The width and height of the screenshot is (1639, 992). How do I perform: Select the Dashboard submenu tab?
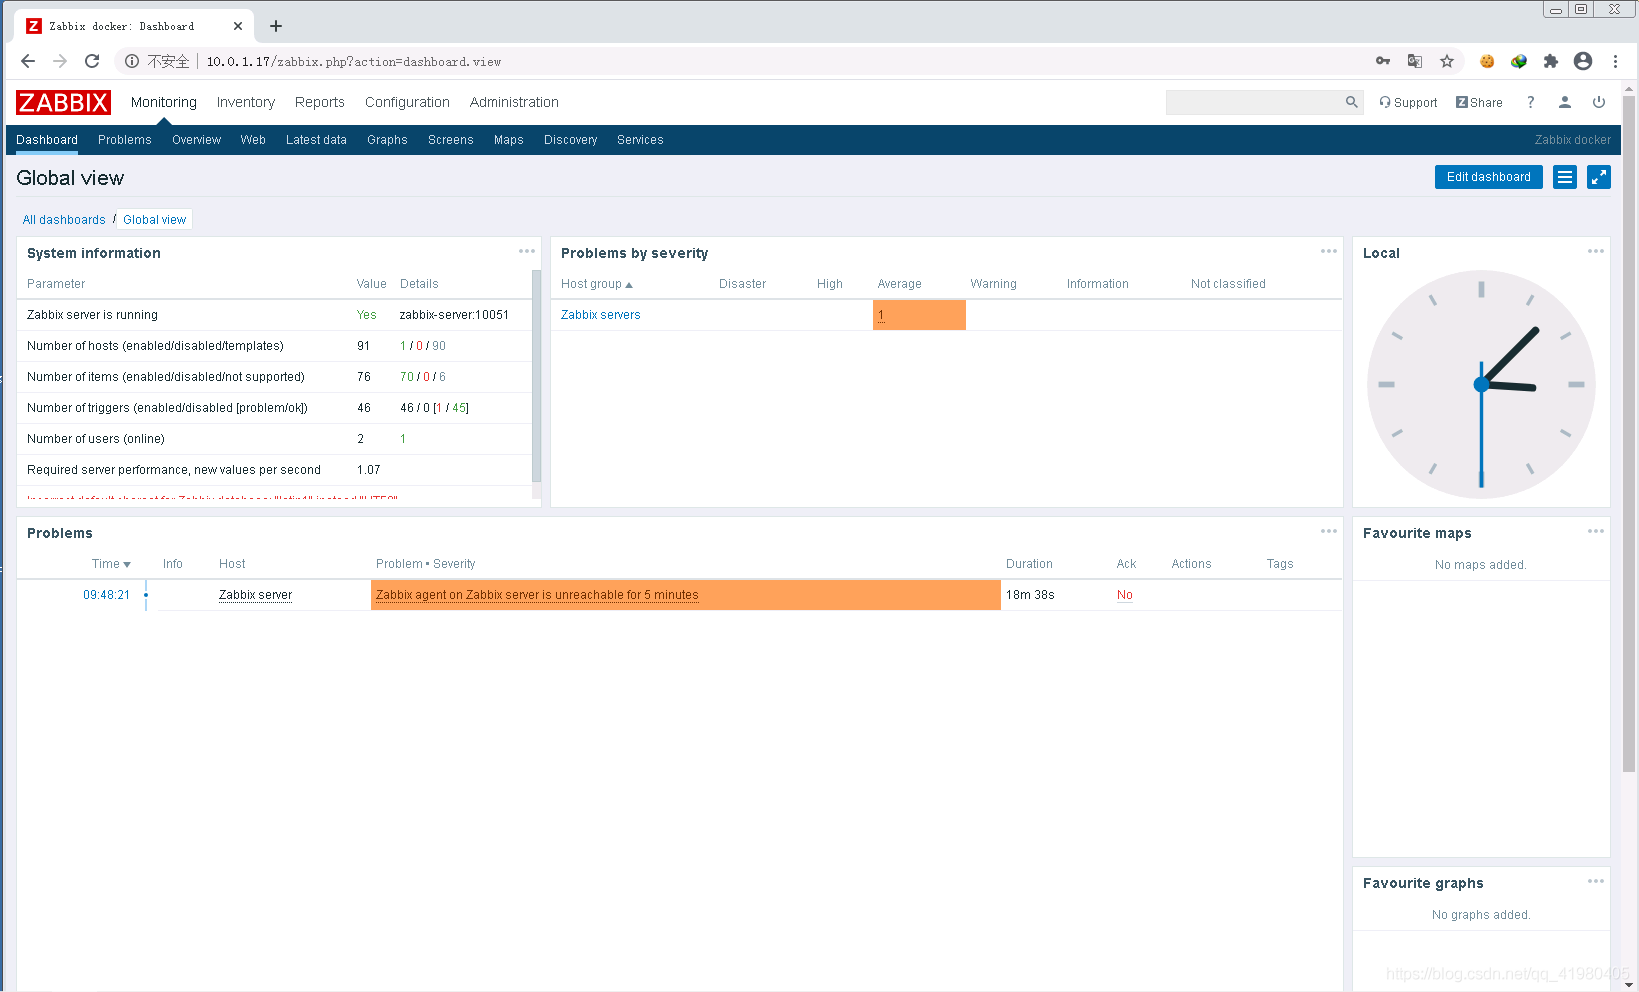(x=47, y=140)
